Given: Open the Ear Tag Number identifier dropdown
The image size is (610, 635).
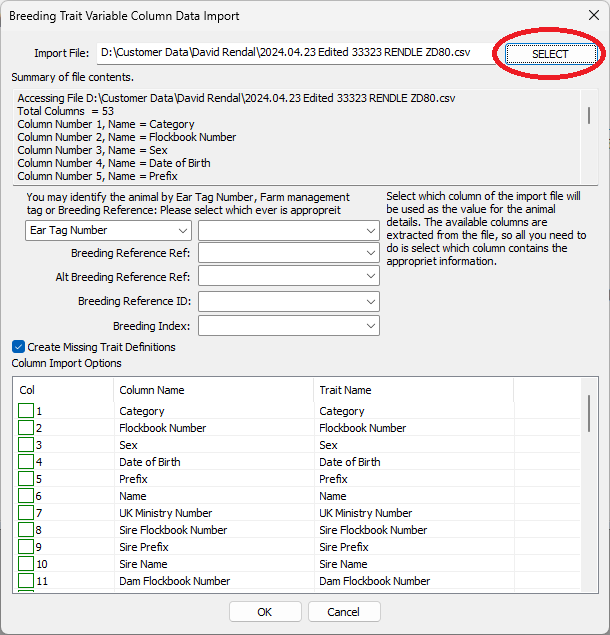Looking at the screenshot, I should point(108,230).
